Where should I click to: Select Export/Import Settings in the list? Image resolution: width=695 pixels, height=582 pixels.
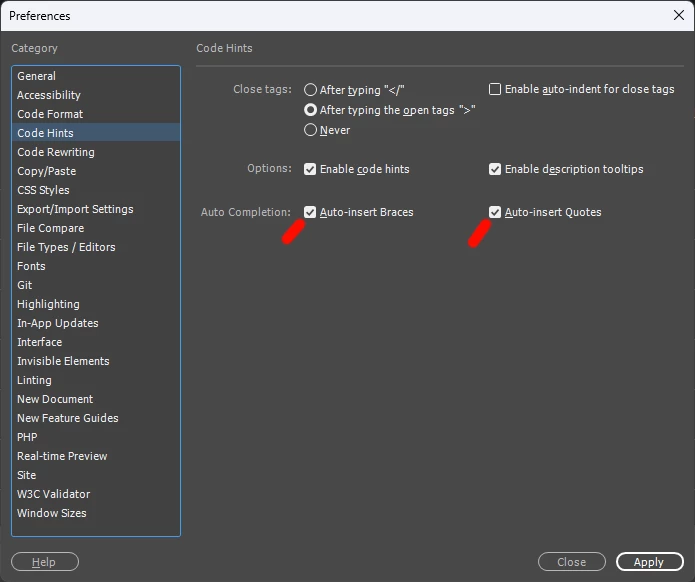click(x=96, y=209)
